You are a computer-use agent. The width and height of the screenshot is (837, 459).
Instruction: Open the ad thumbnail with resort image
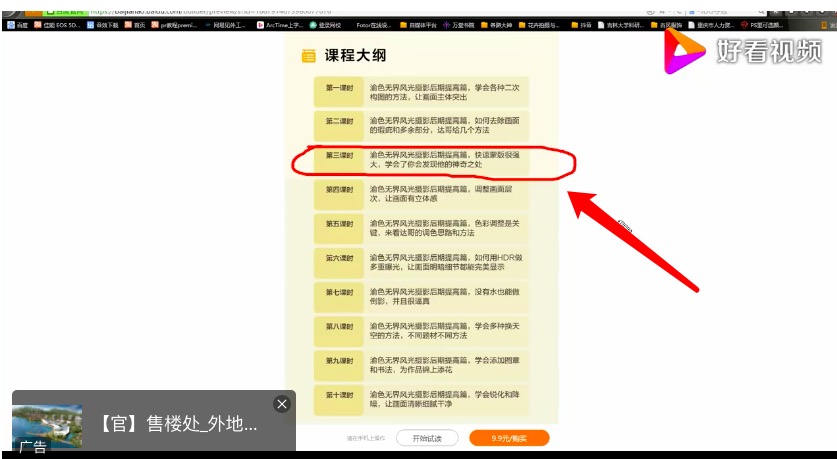[x=47, y=427]
